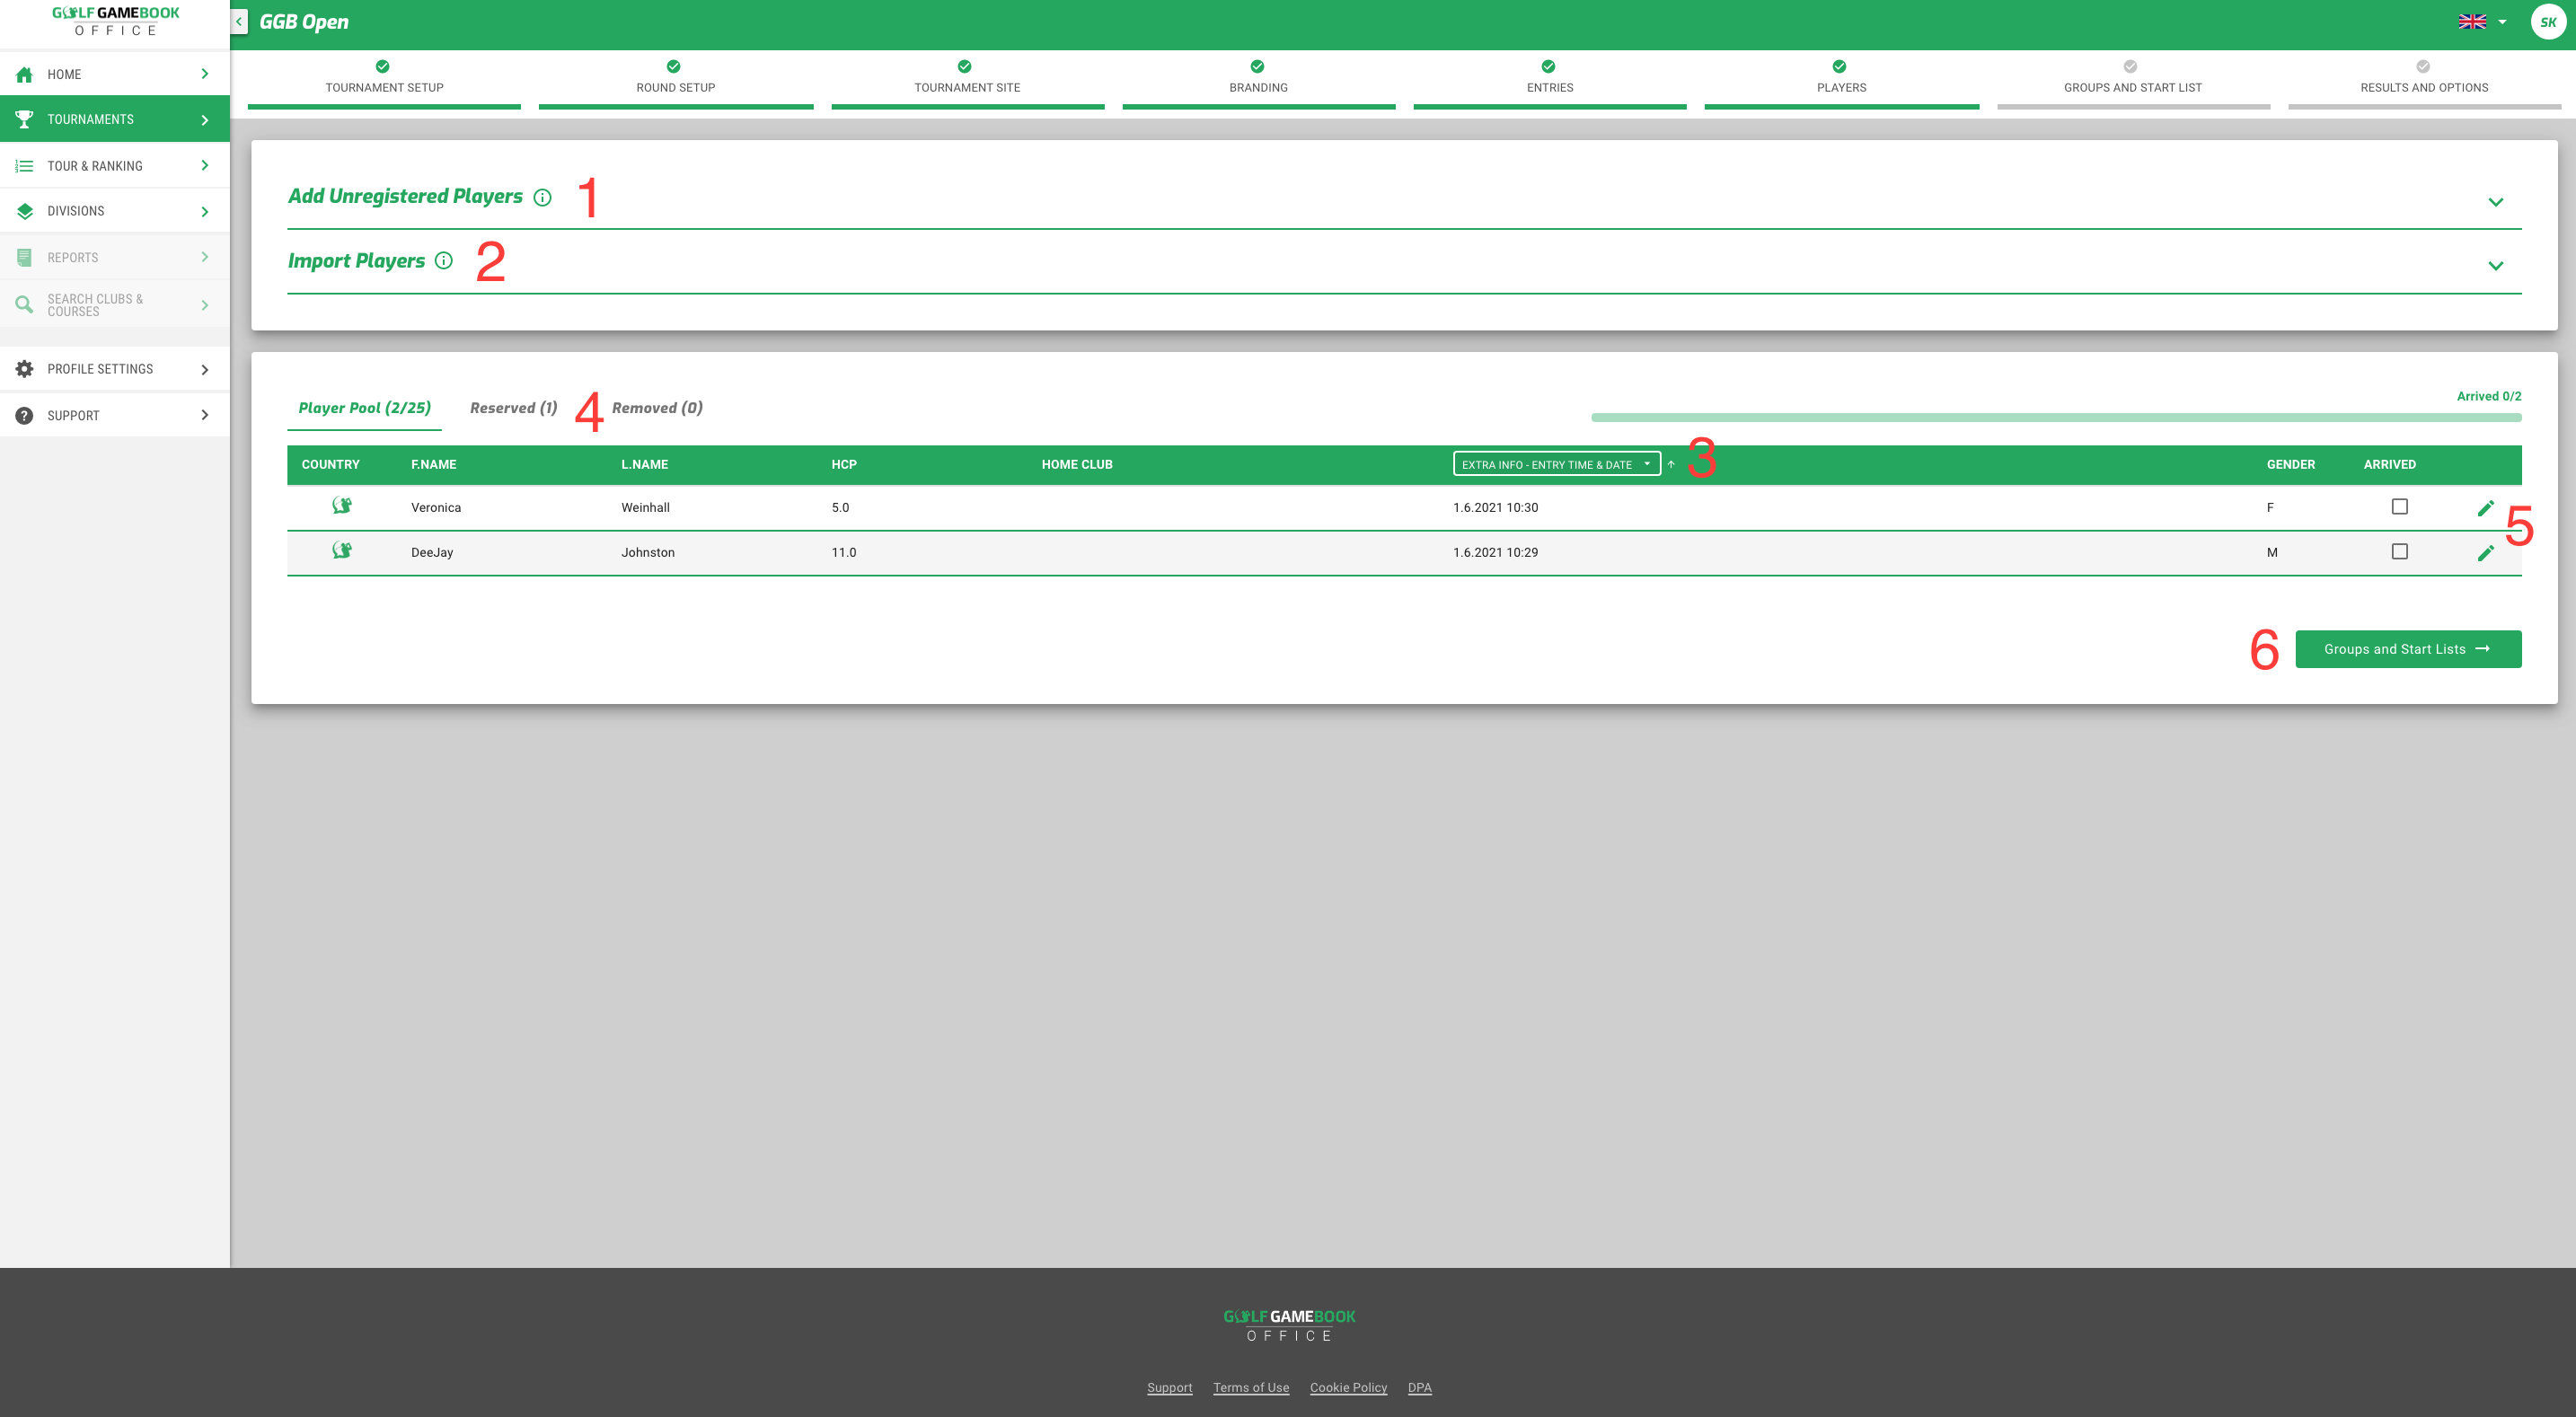Open the Extra Info column dropdown
Image resolution: width=2576 pixels, height=1417 pixels.
tap(1555, 463)
